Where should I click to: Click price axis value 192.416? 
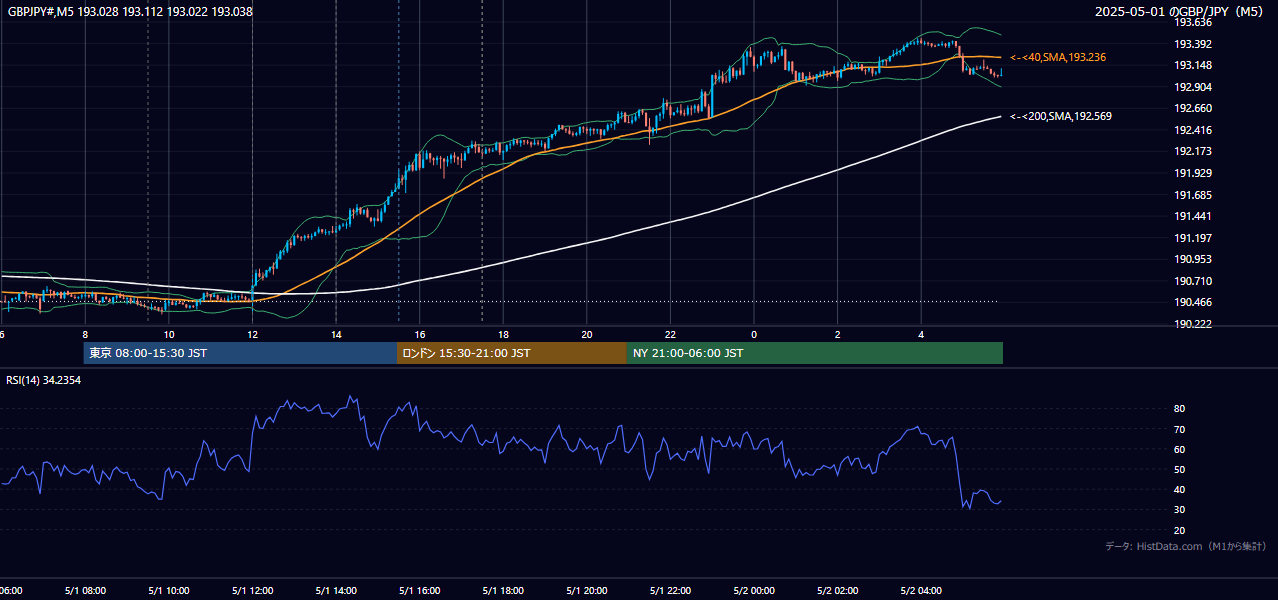[x=1192, y=130]
